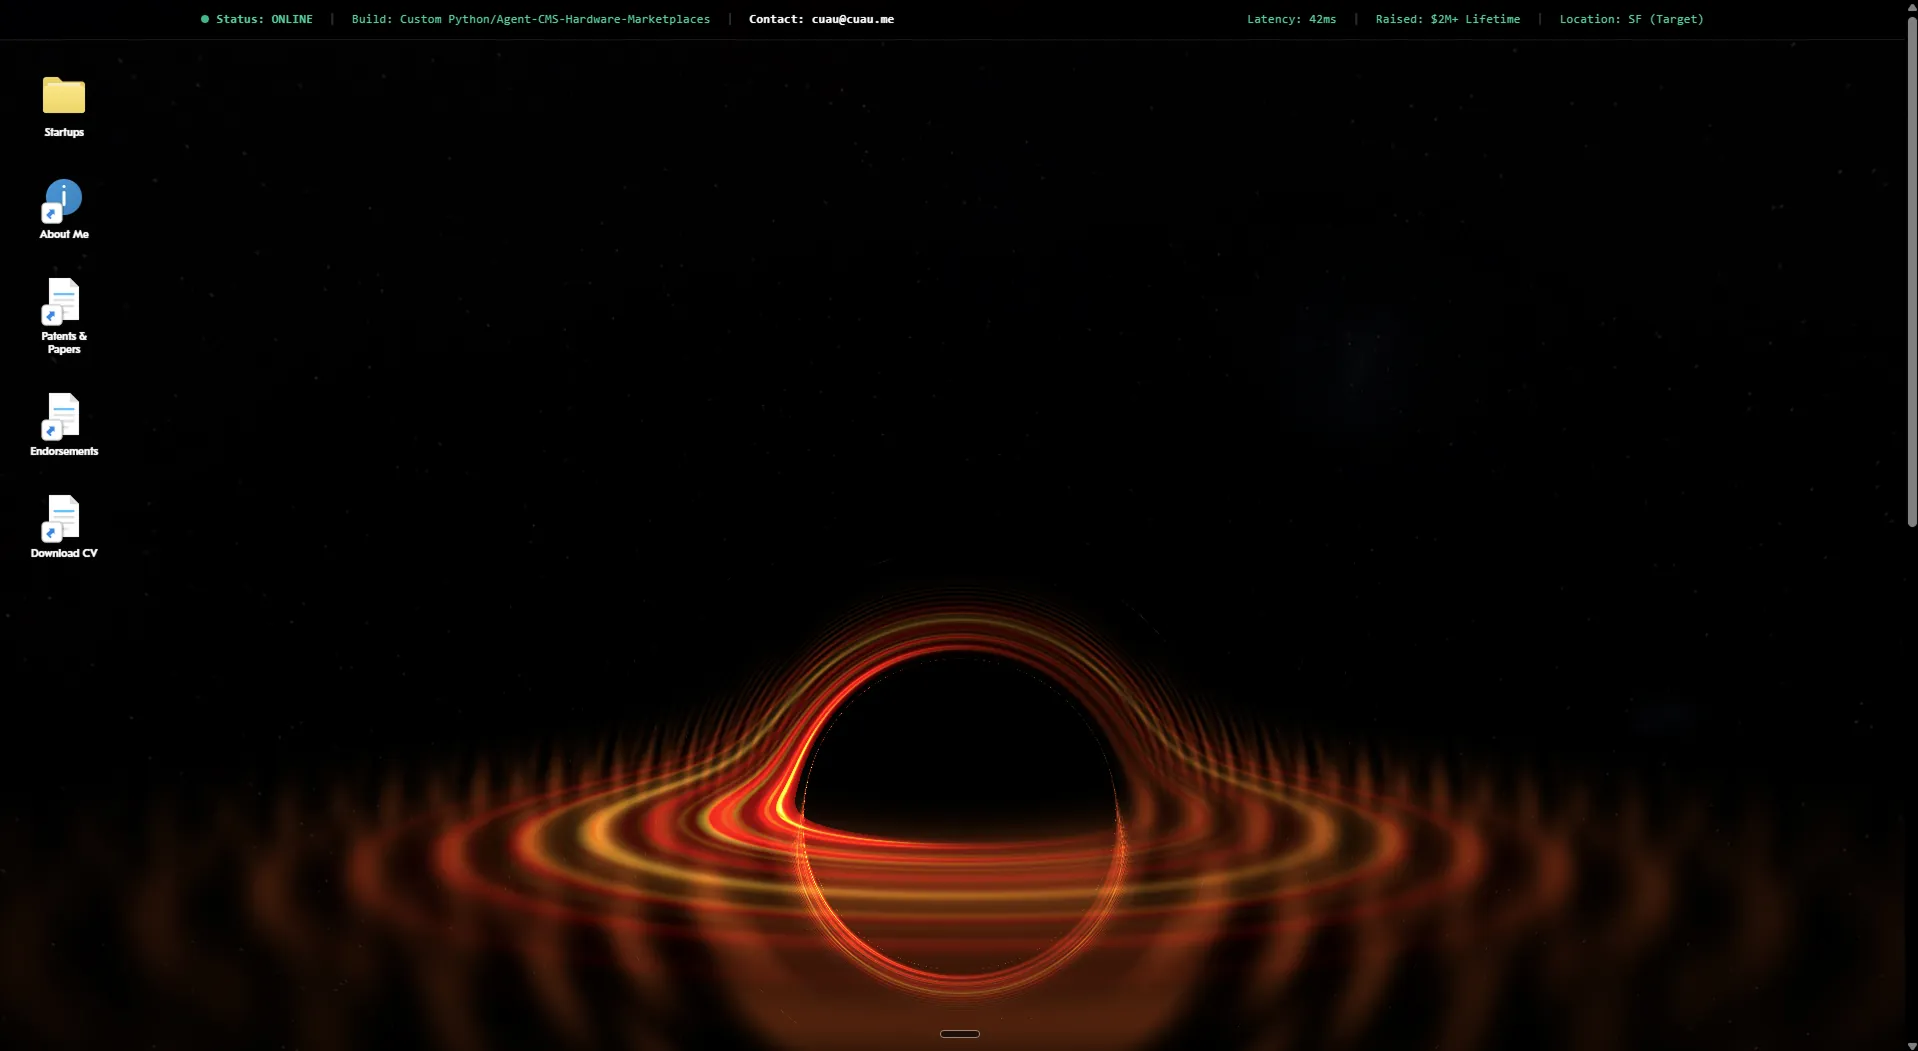Click the scrollbar down arrow

pos(1910,1045)
